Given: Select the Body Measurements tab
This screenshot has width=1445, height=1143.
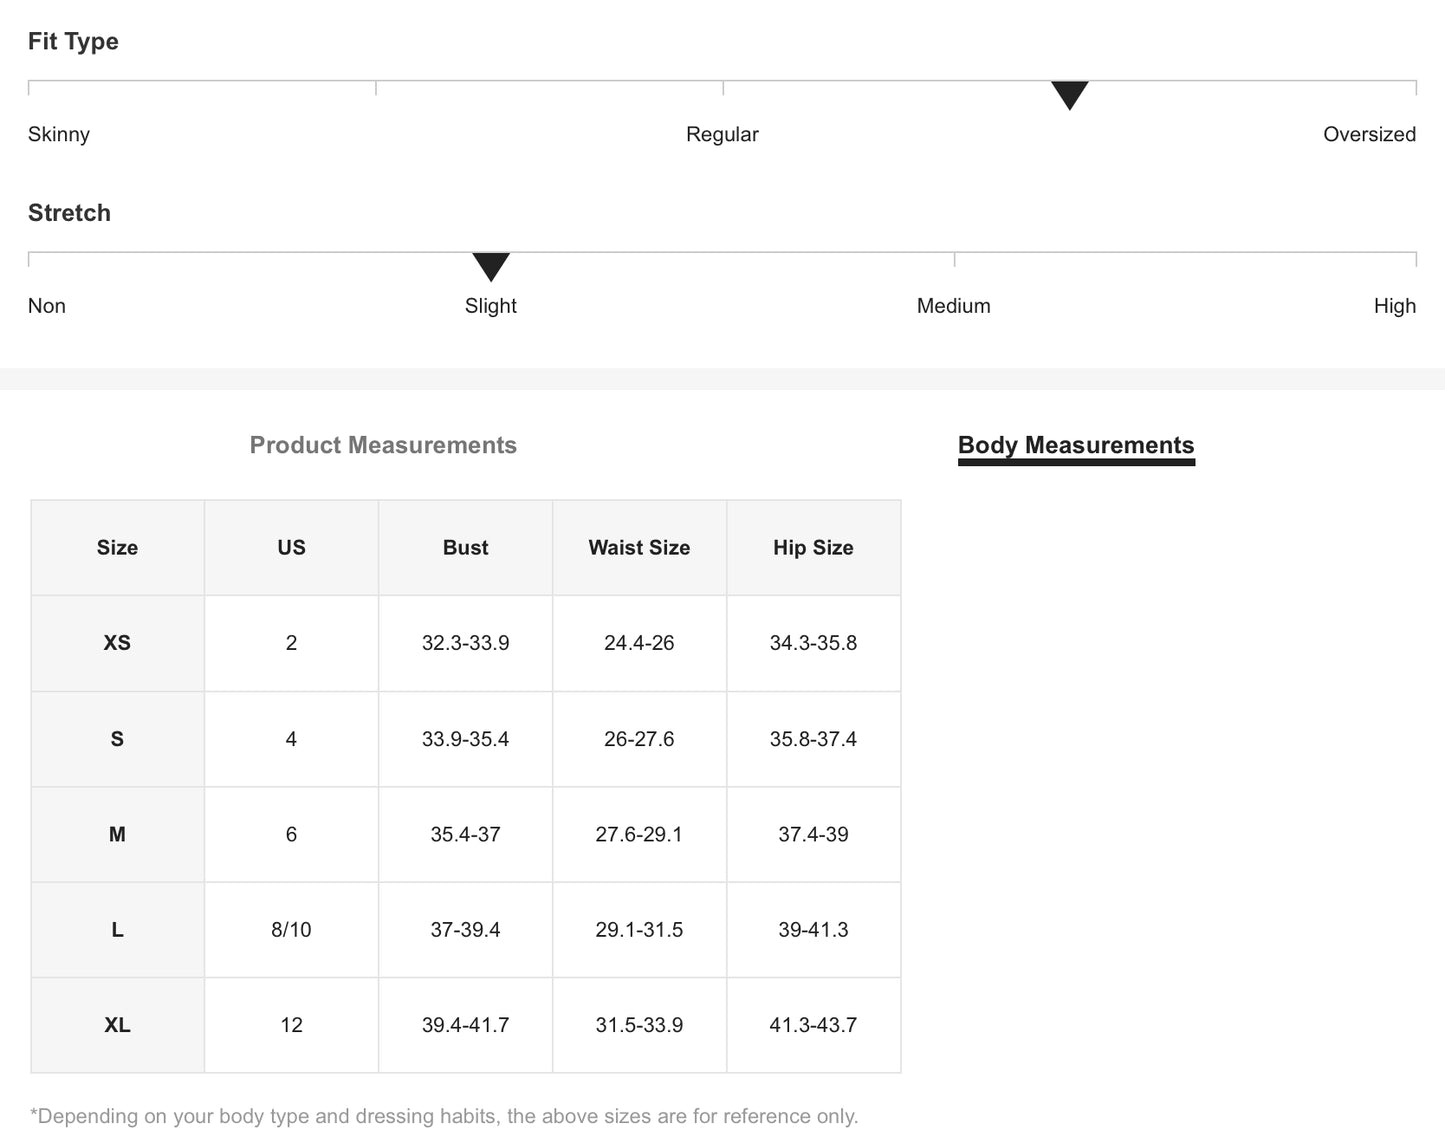Looking at the screenshot, I should click(1076, 445).
